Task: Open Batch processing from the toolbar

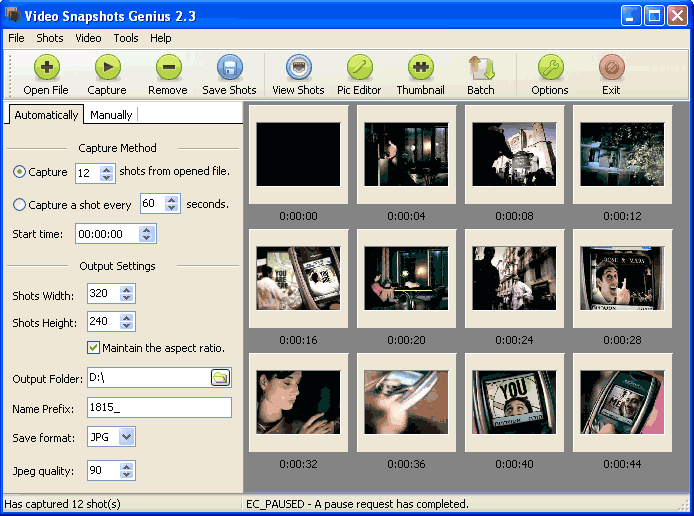Action: coord(481,68)
